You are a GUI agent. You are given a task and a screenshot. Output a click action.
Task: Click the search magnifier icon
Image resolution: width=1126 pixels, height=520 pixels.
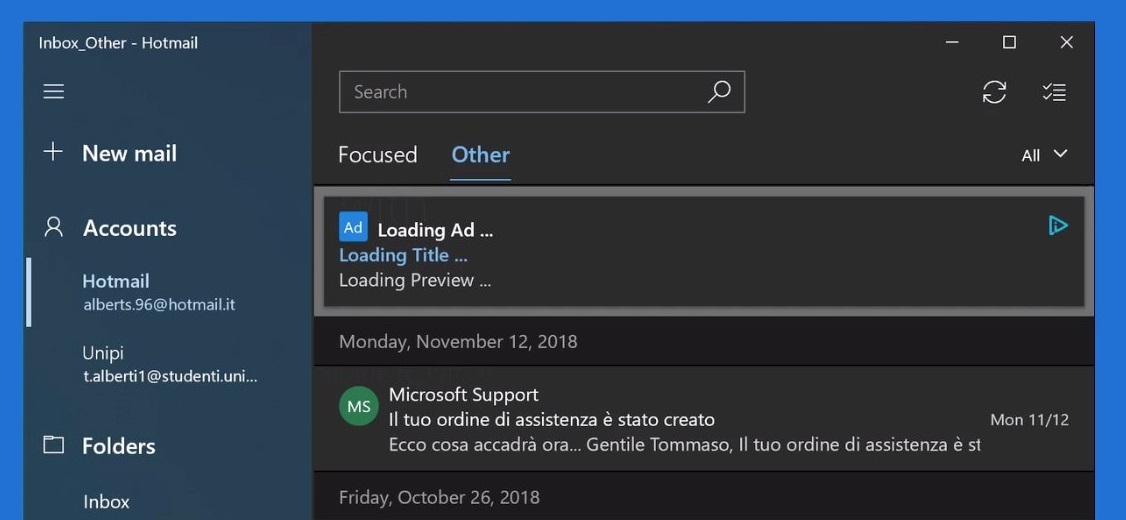(x=719, y=91)
